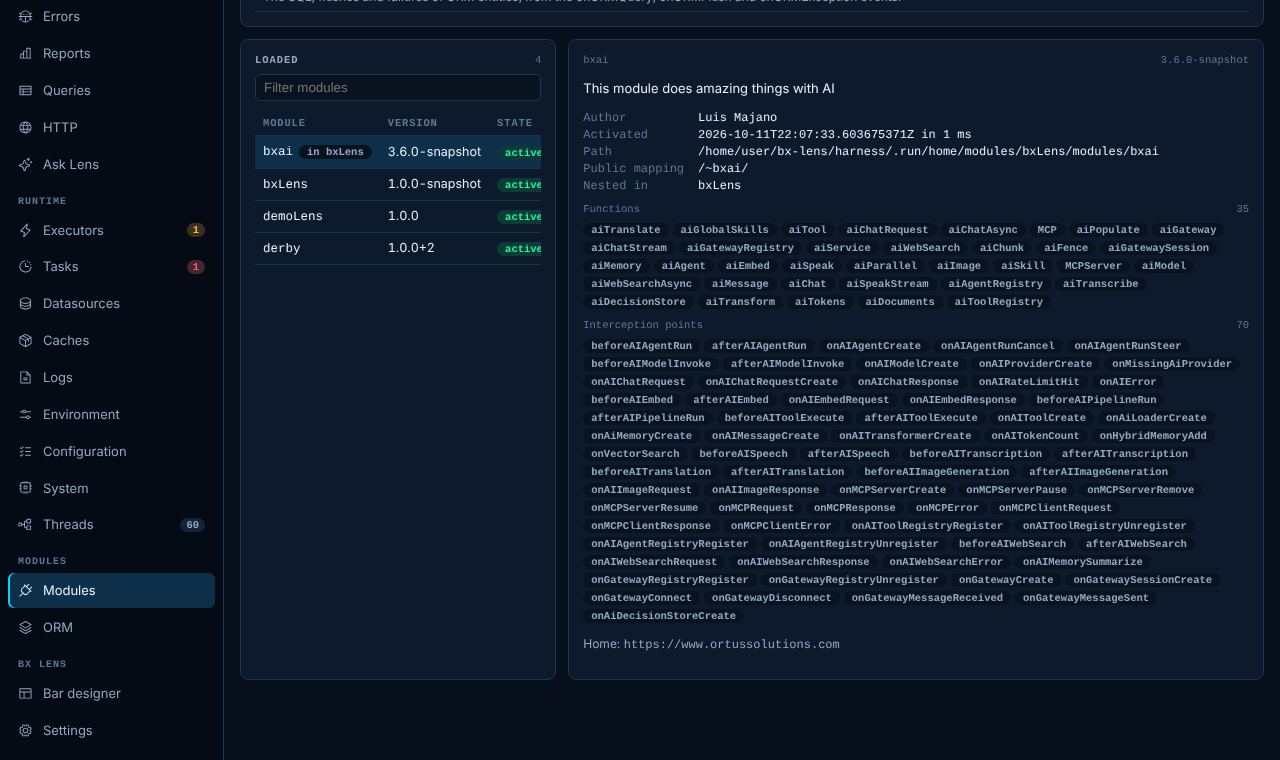Navigate to Datasources
The width and height of the screenshot is (1280, 760).
click(111, 303)
